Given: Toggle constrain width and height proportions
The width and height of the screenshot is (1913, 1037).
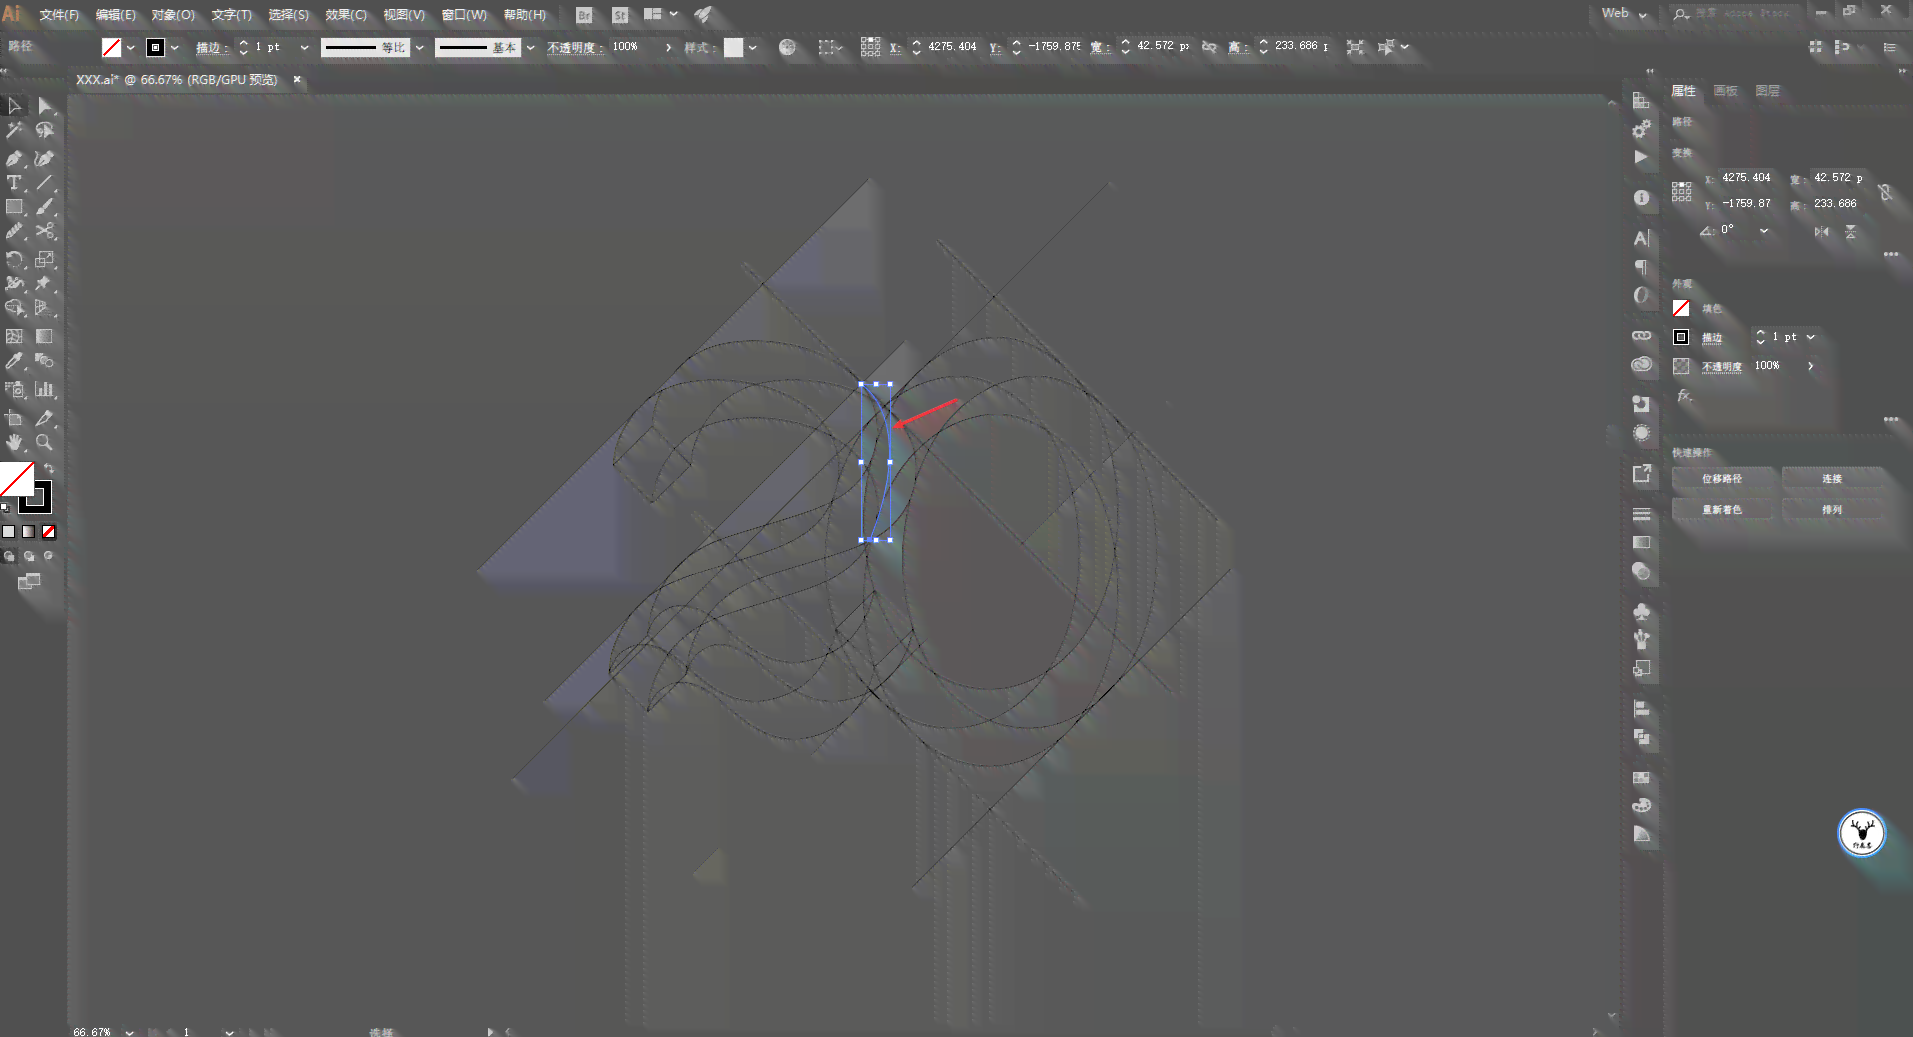Looking at the screenshot, I should click(x=1885, y=191).
